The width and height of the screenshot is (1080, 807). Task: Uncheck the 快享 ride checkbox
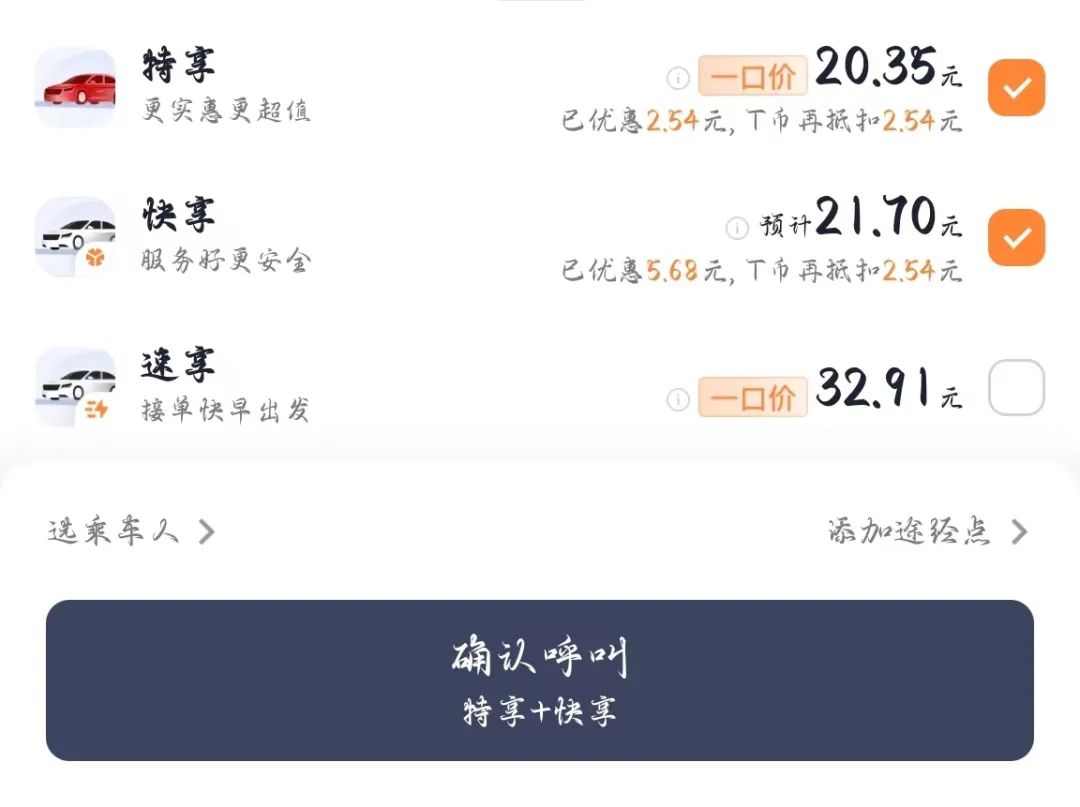point(1016,238)
